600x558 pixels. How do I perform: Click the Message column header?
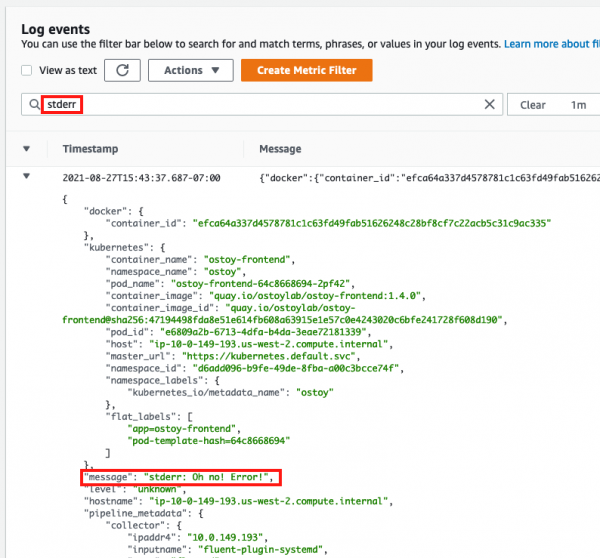point(280,149)
